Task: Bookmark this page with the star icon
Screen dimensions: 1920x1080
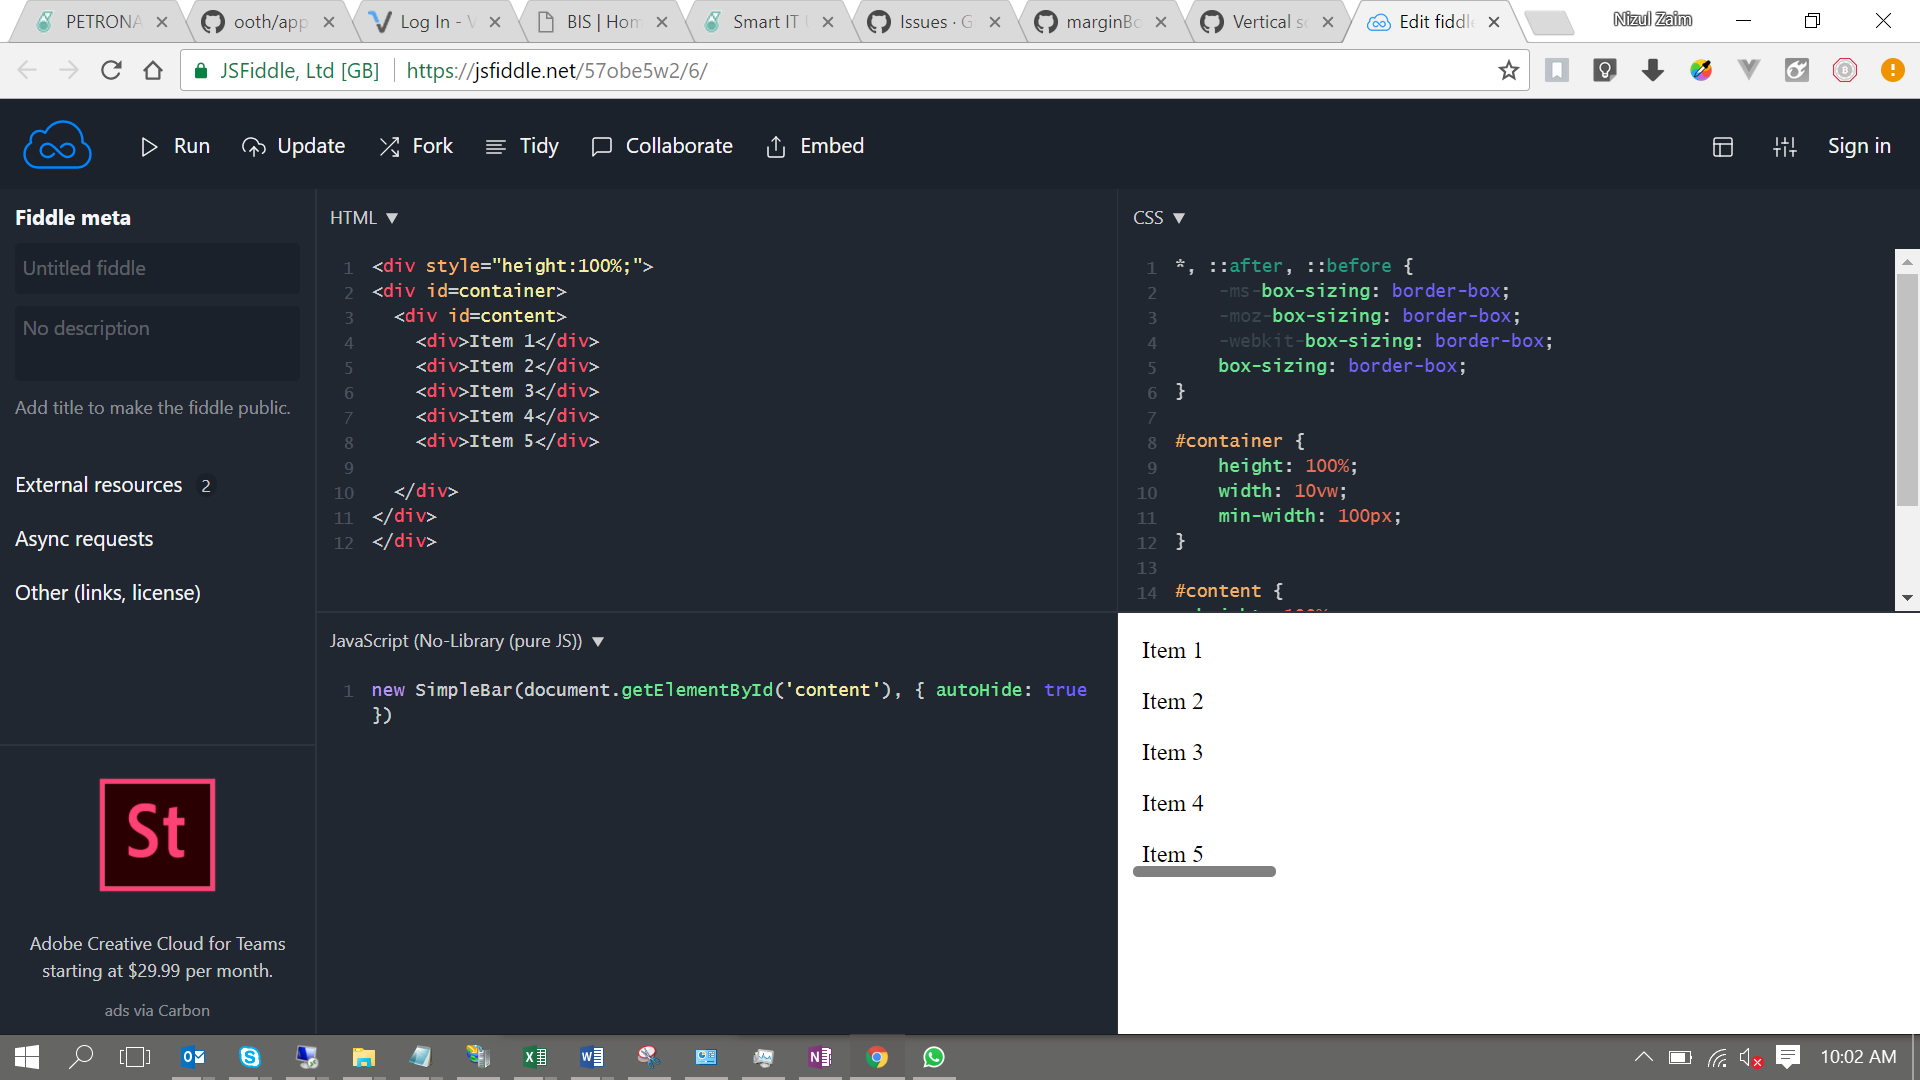Action: click(1509, 70)
